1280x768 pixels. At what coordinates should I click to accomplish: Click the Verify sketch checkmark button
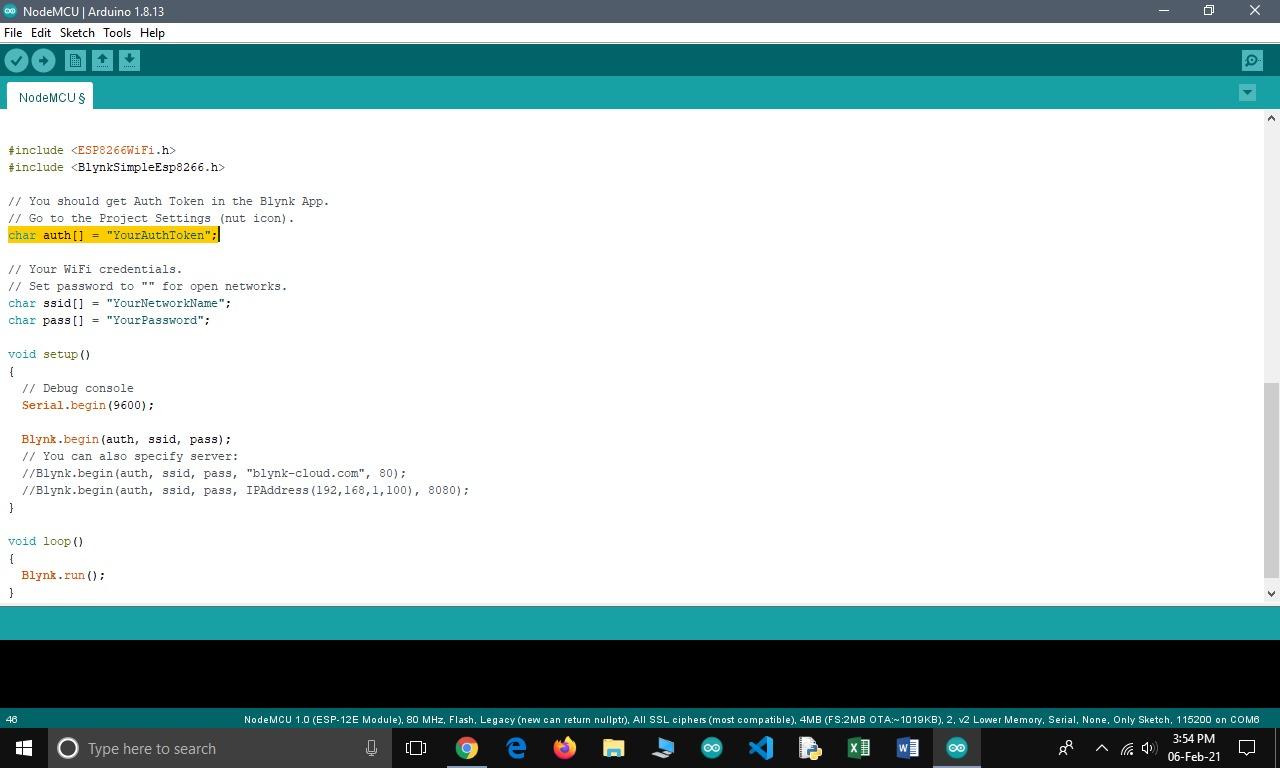[x=16, y=61]
